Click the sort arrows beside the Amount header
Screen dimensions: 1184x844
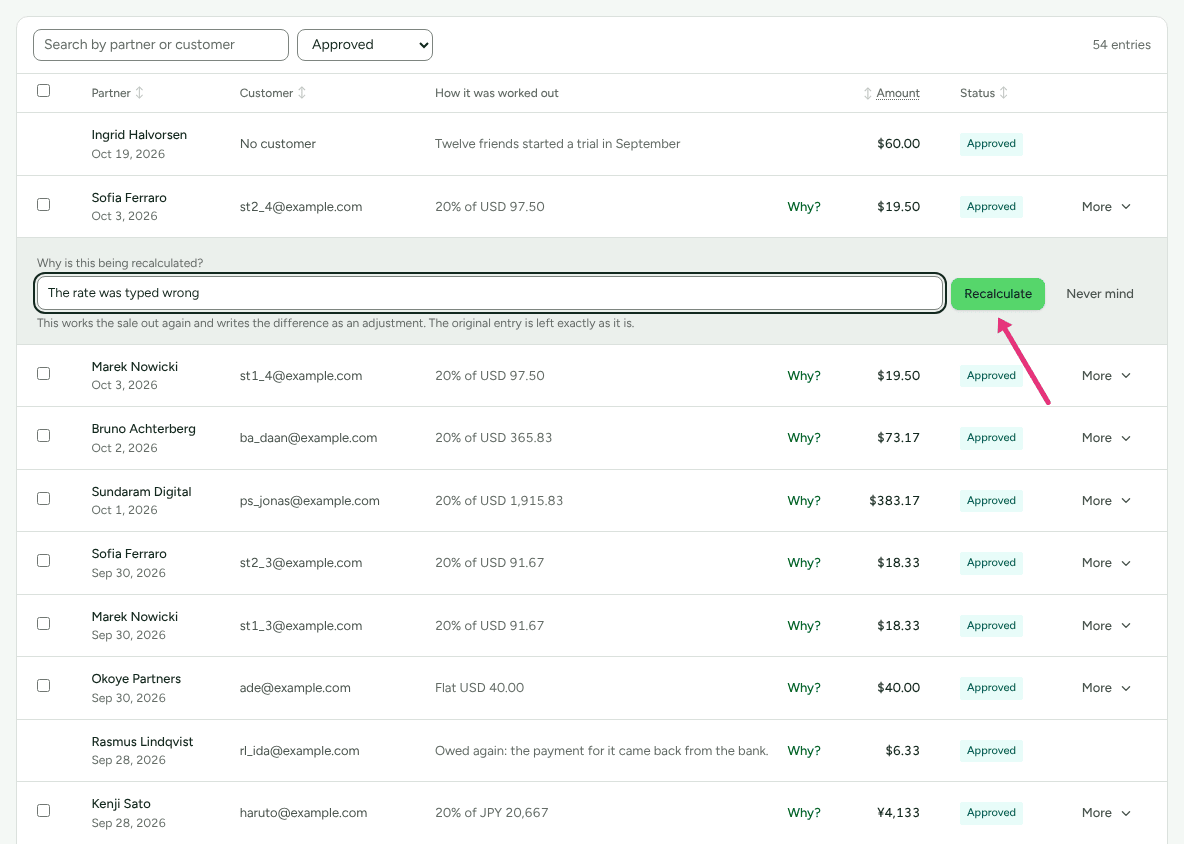(868, 93)
